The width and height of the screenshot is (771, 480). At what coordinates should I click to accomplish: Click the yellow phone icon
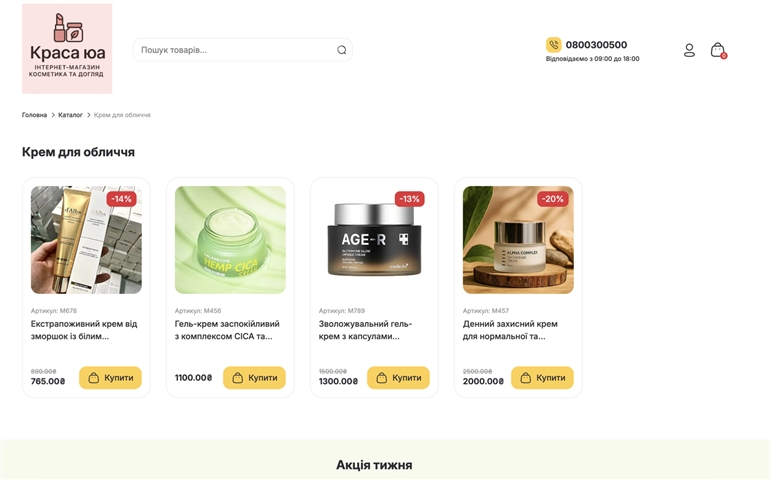554,45
